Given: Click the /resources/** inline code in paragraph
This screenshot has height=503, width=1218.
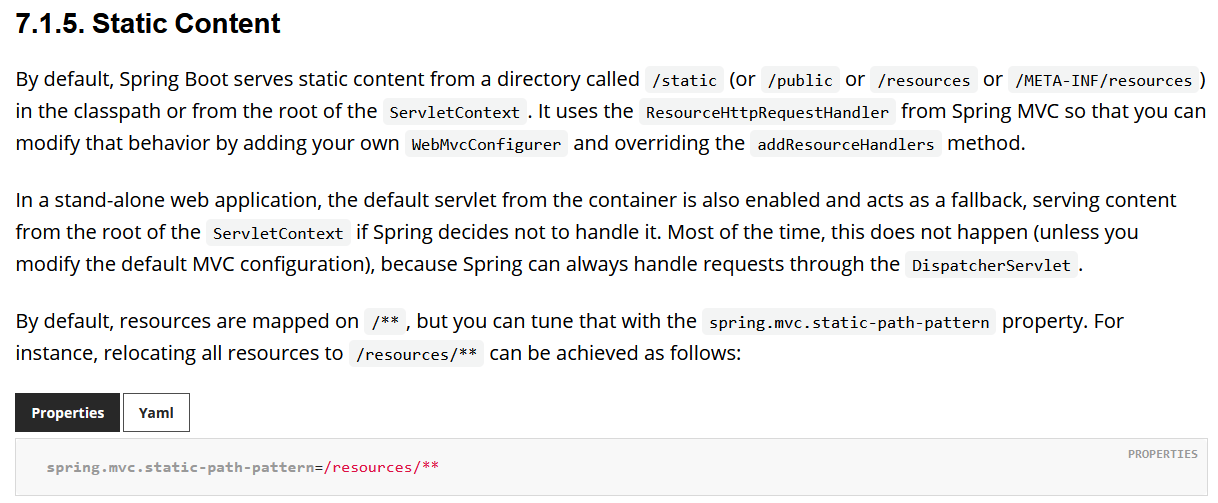Looking at the screenshot, I should pos(417,354).
